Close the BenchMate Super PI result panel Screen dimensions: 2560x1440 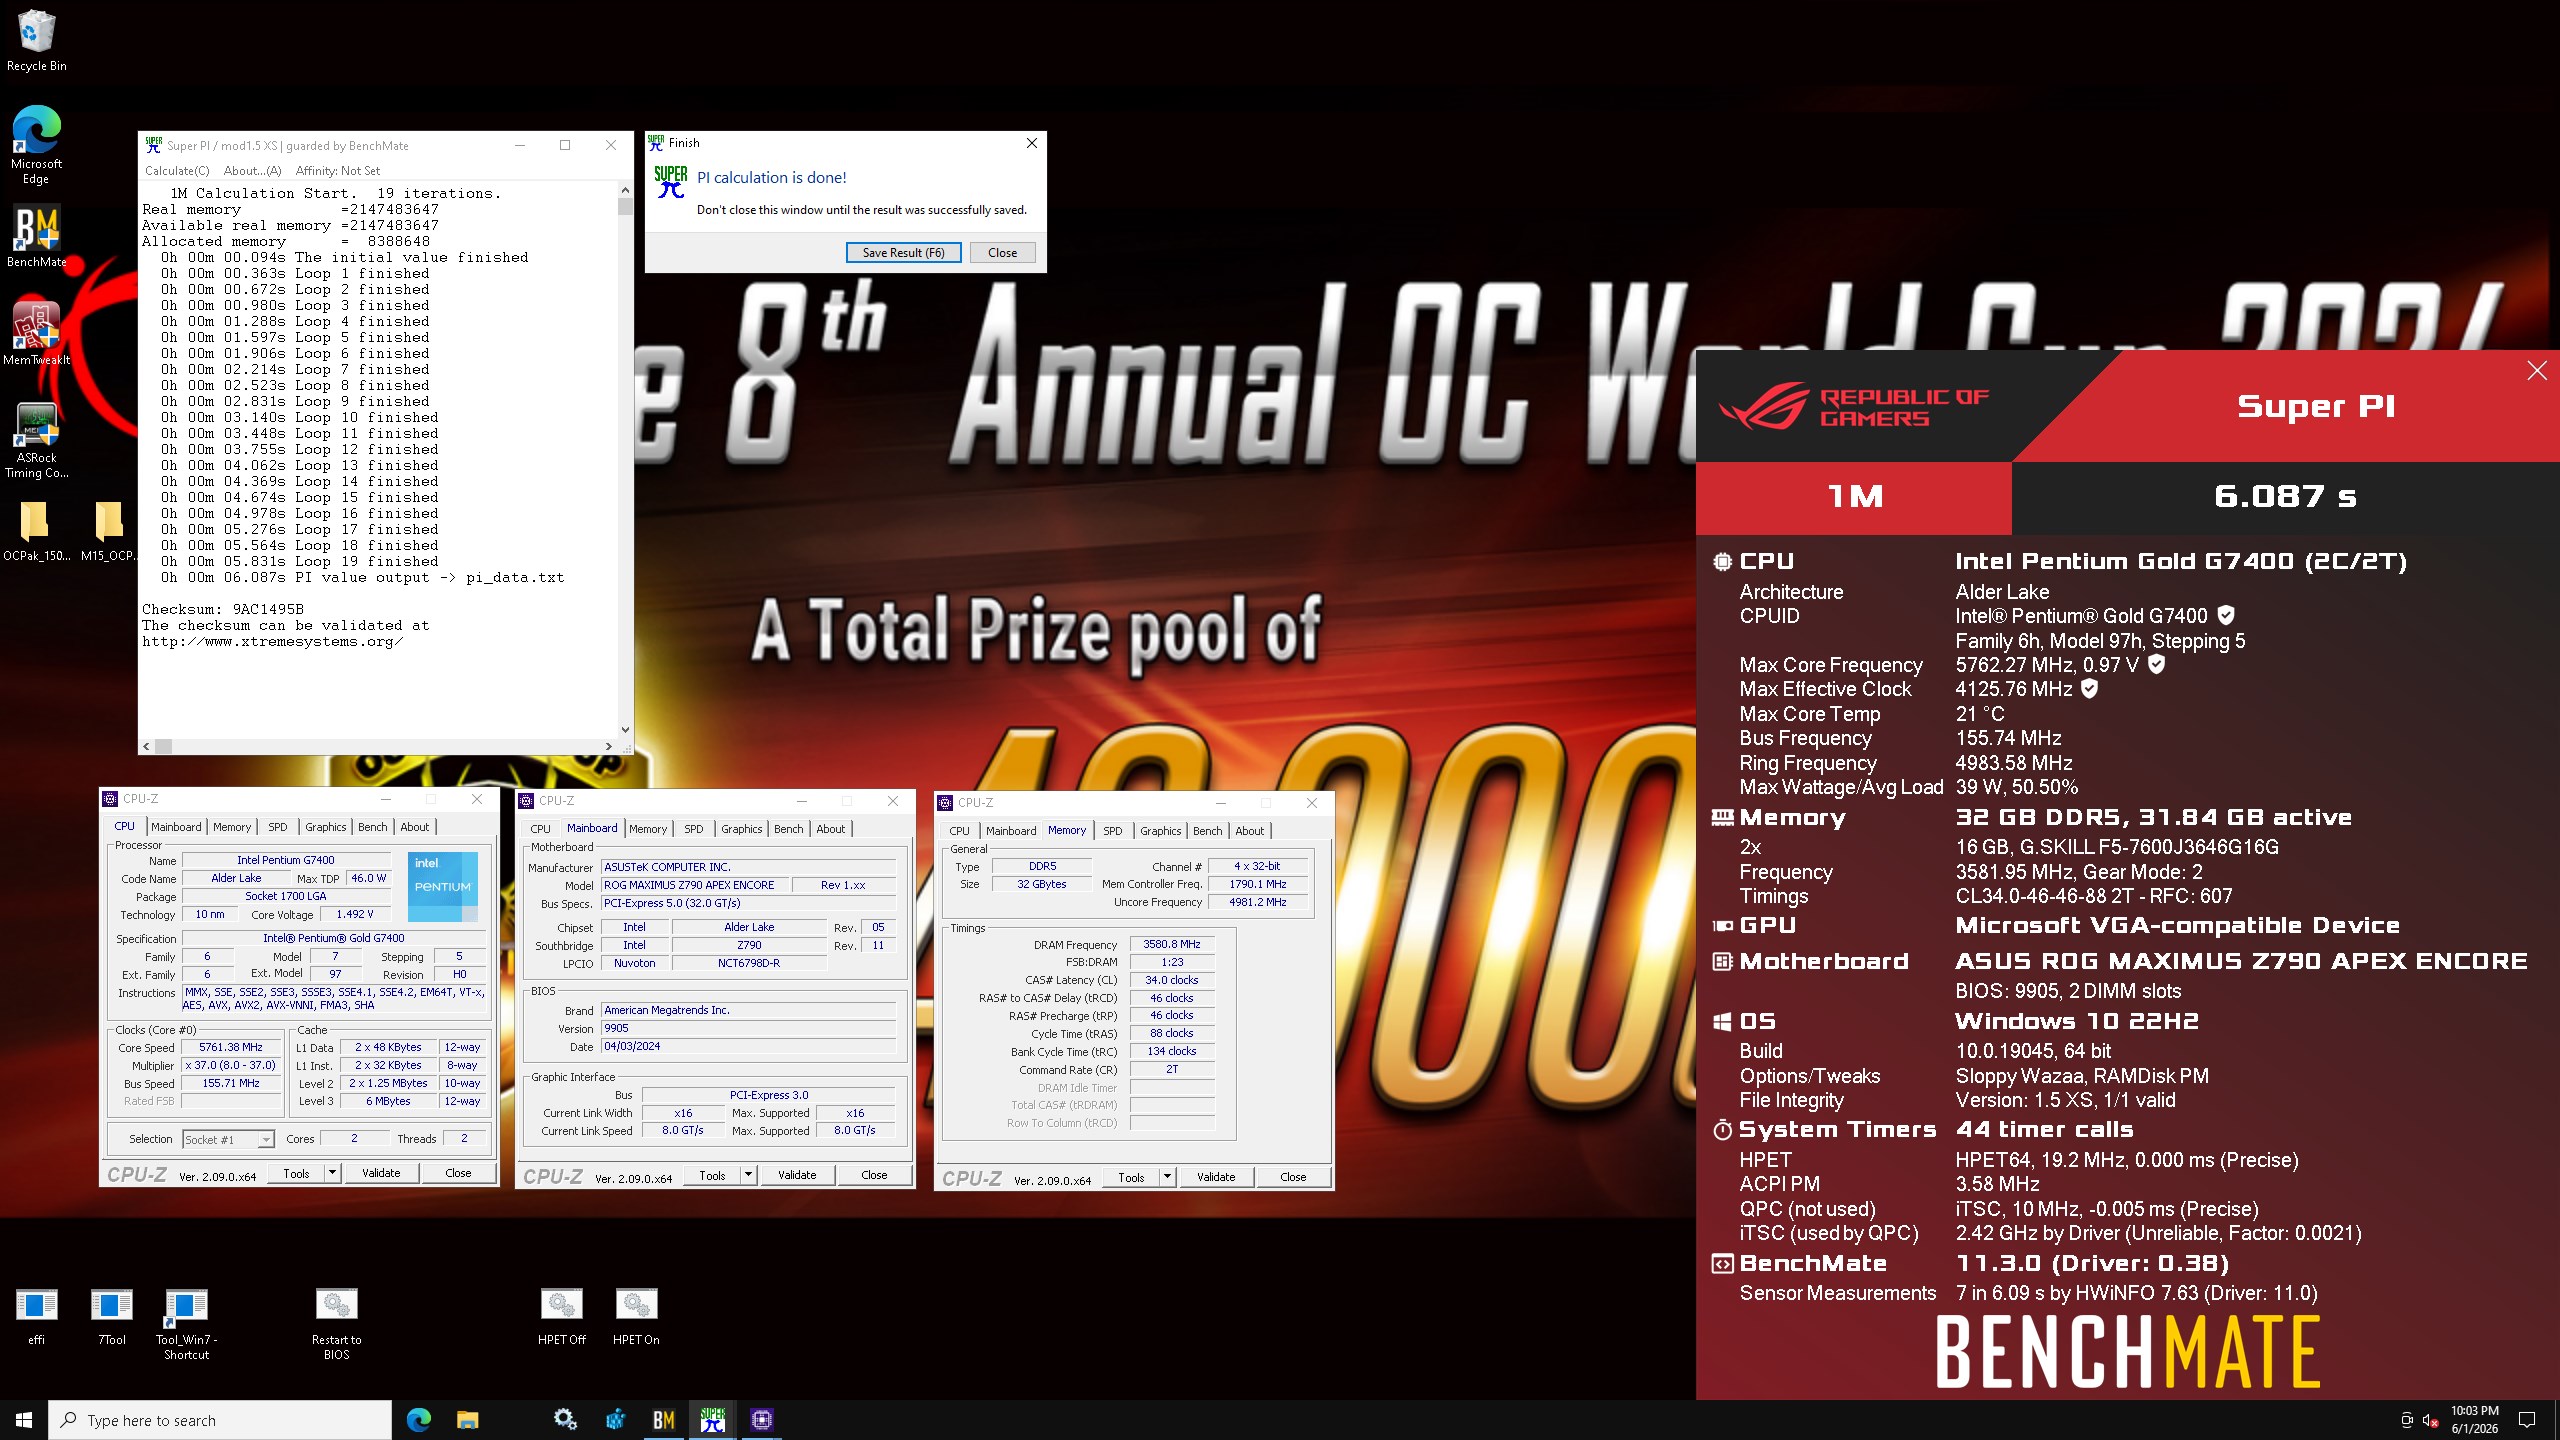(x=2537, y=371)
